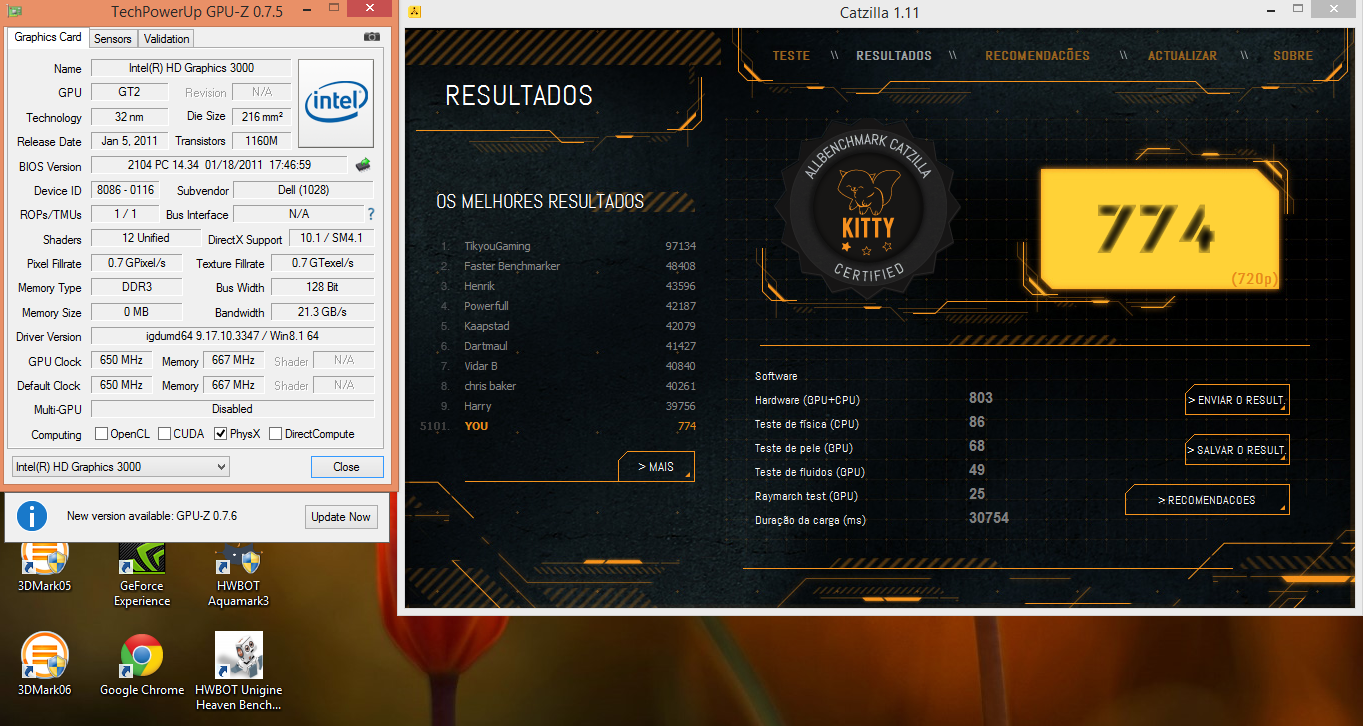Toggle the DirectCompute checkbox

(x=275, y=434)
